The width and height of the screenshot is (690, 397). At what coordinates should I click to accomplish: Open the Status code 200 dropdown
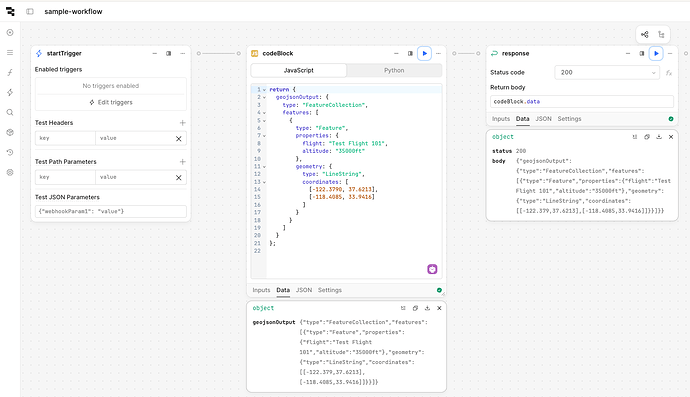607,73
